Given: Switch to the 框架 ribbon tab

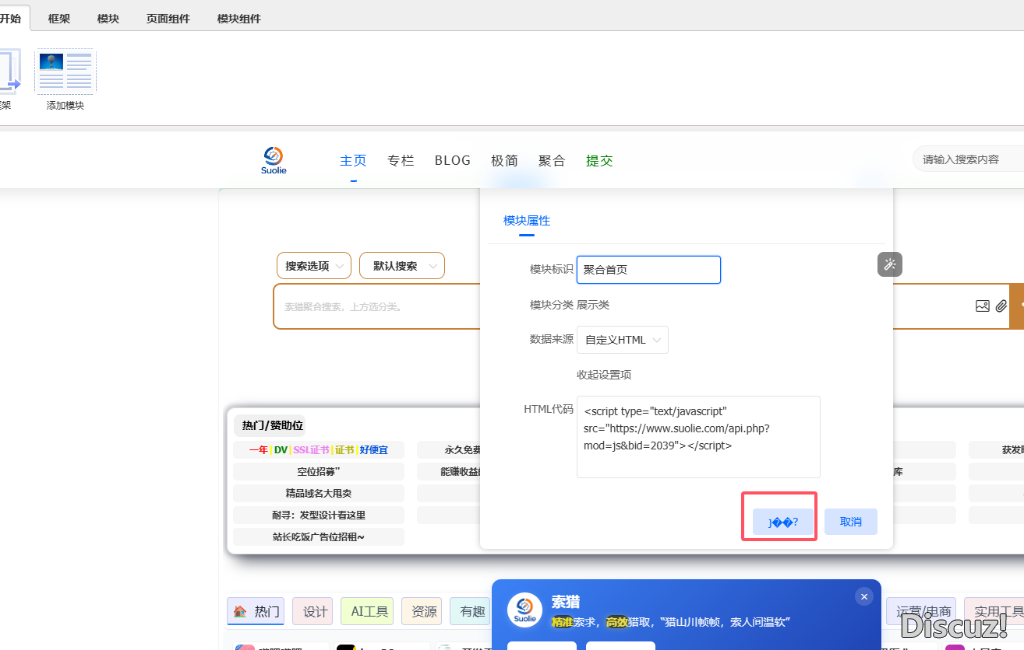Looking at the screenshot, I should click(59, 18).
